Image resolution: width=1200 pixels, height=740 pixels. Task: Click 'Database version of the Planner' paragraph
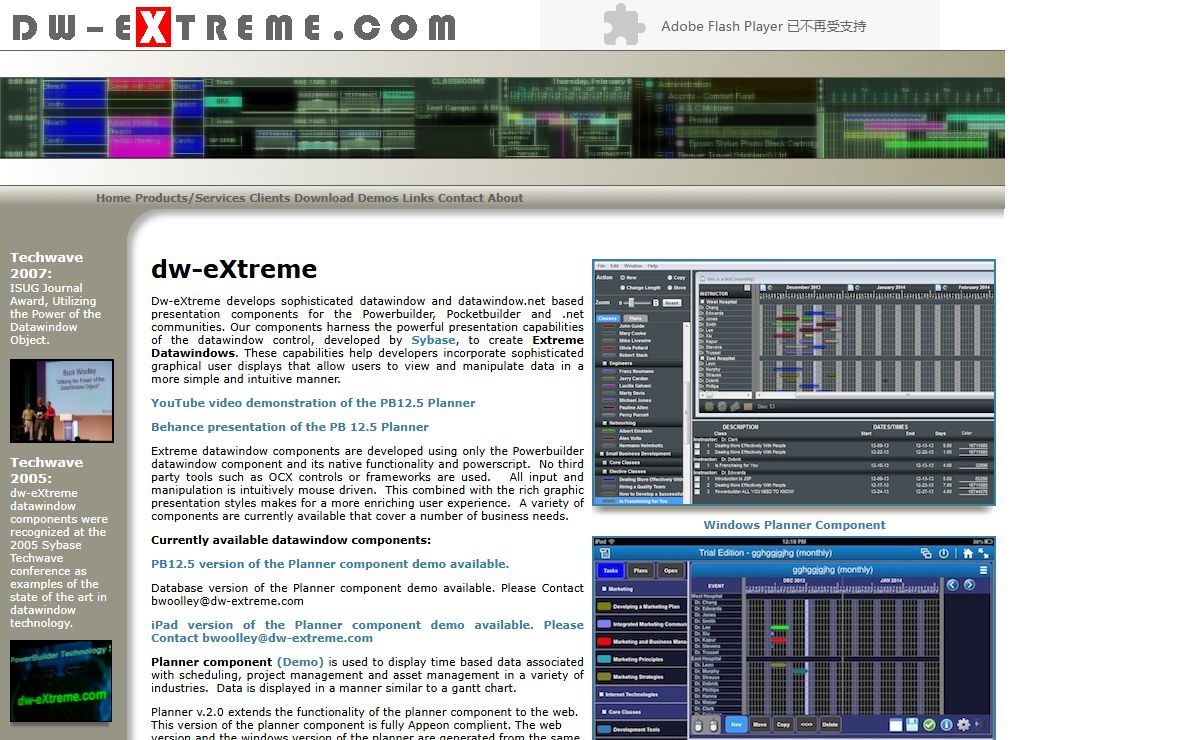[x=367, y=595]
